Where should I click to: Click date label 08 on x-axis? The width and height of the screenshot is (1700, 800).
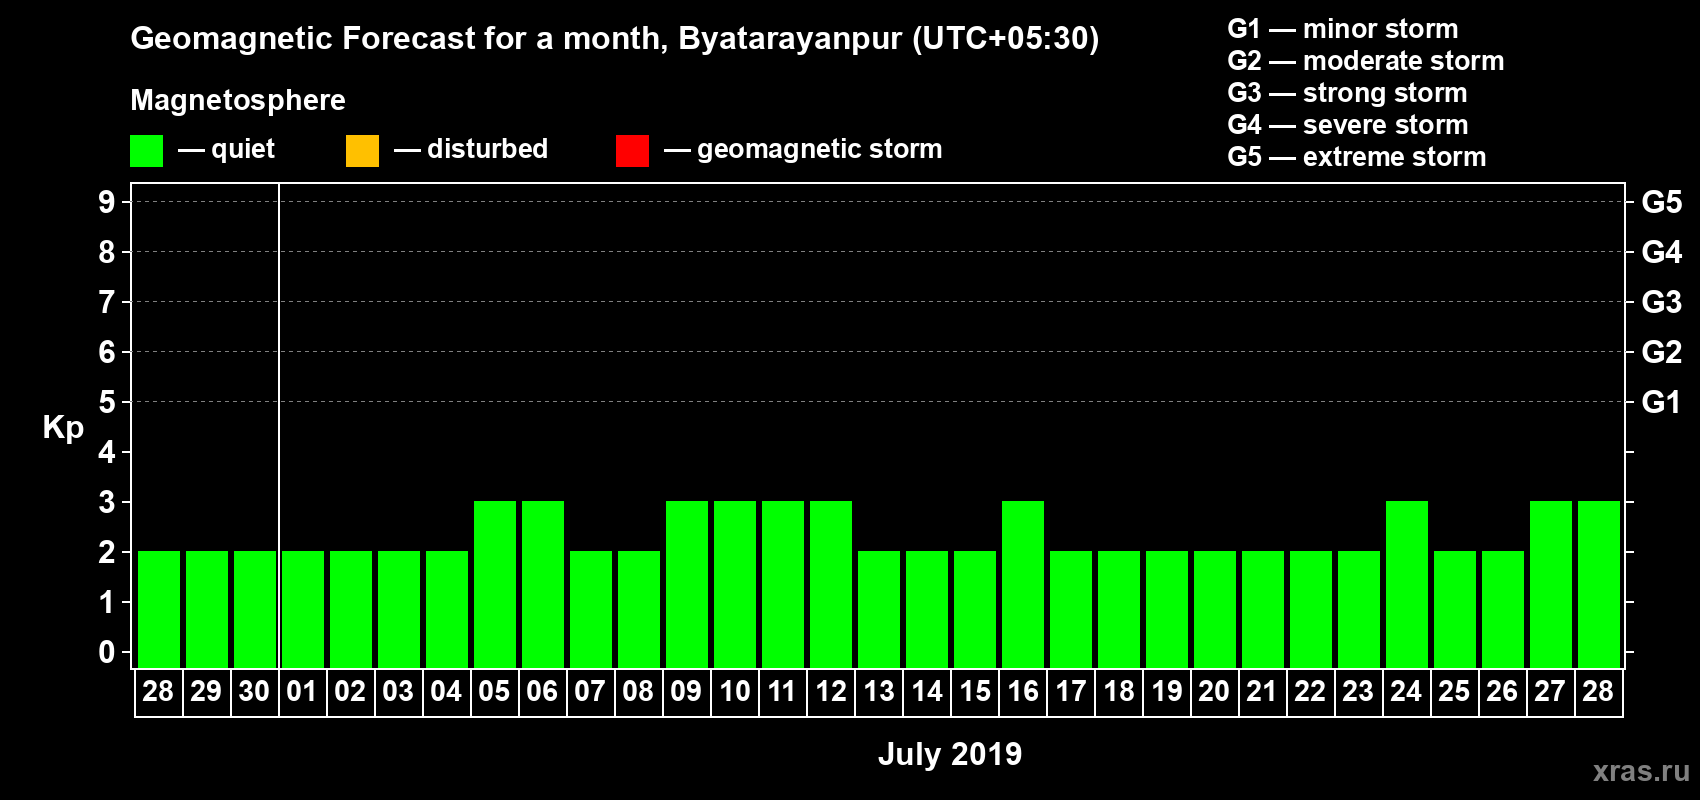pos(638,692)
